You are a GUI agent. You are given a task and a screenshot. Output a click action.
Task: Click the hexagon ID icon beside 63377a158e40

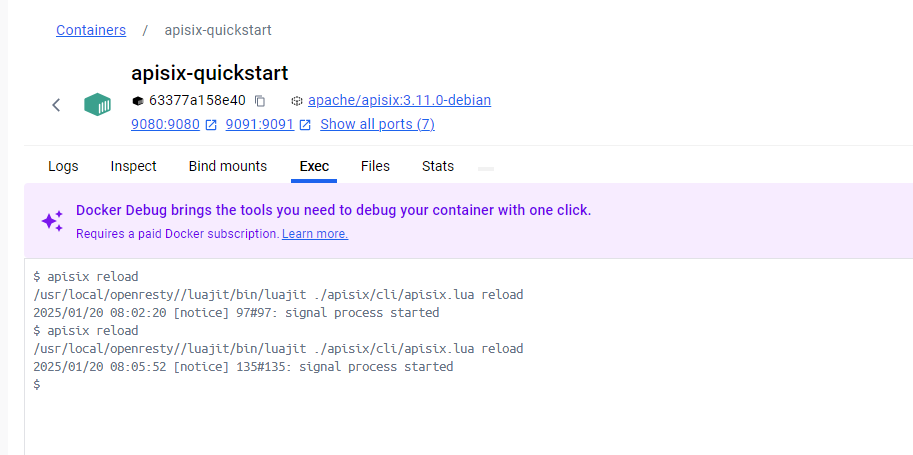[x=137, y=101]
